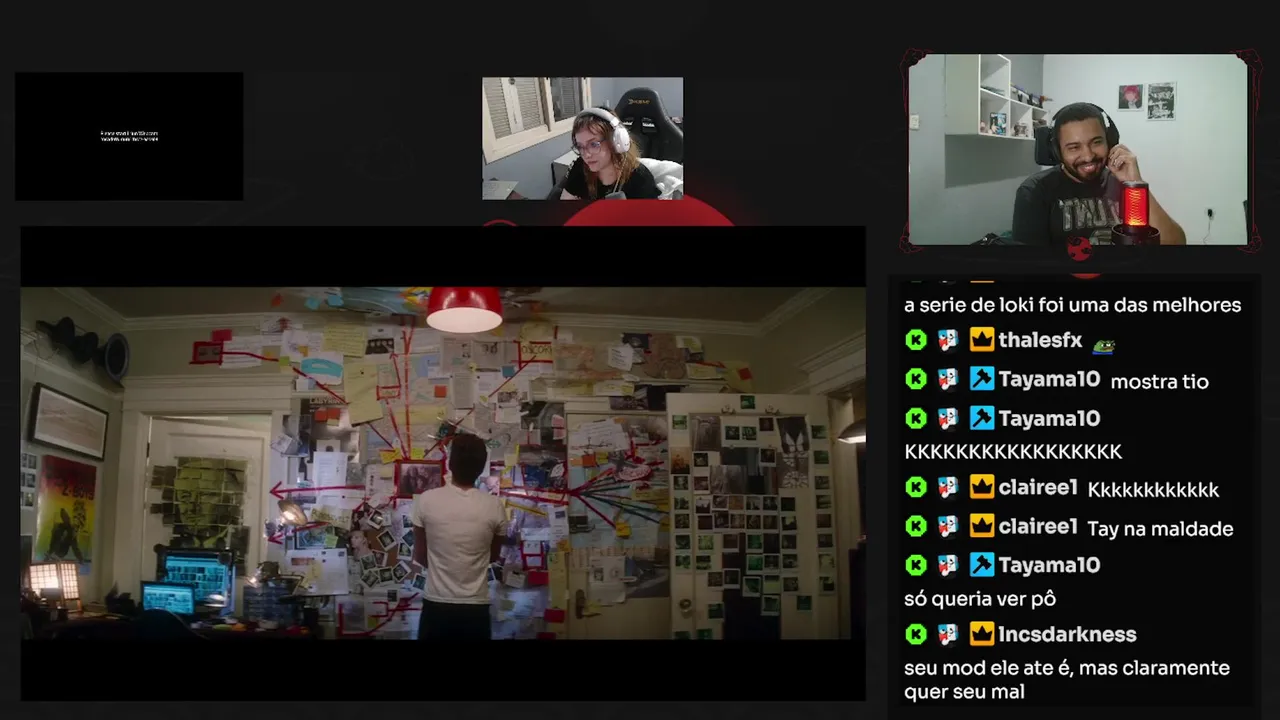
Task: Click the blue moderator hammer above the KKKKKKKK message
Action: click(x=981, y=418)
